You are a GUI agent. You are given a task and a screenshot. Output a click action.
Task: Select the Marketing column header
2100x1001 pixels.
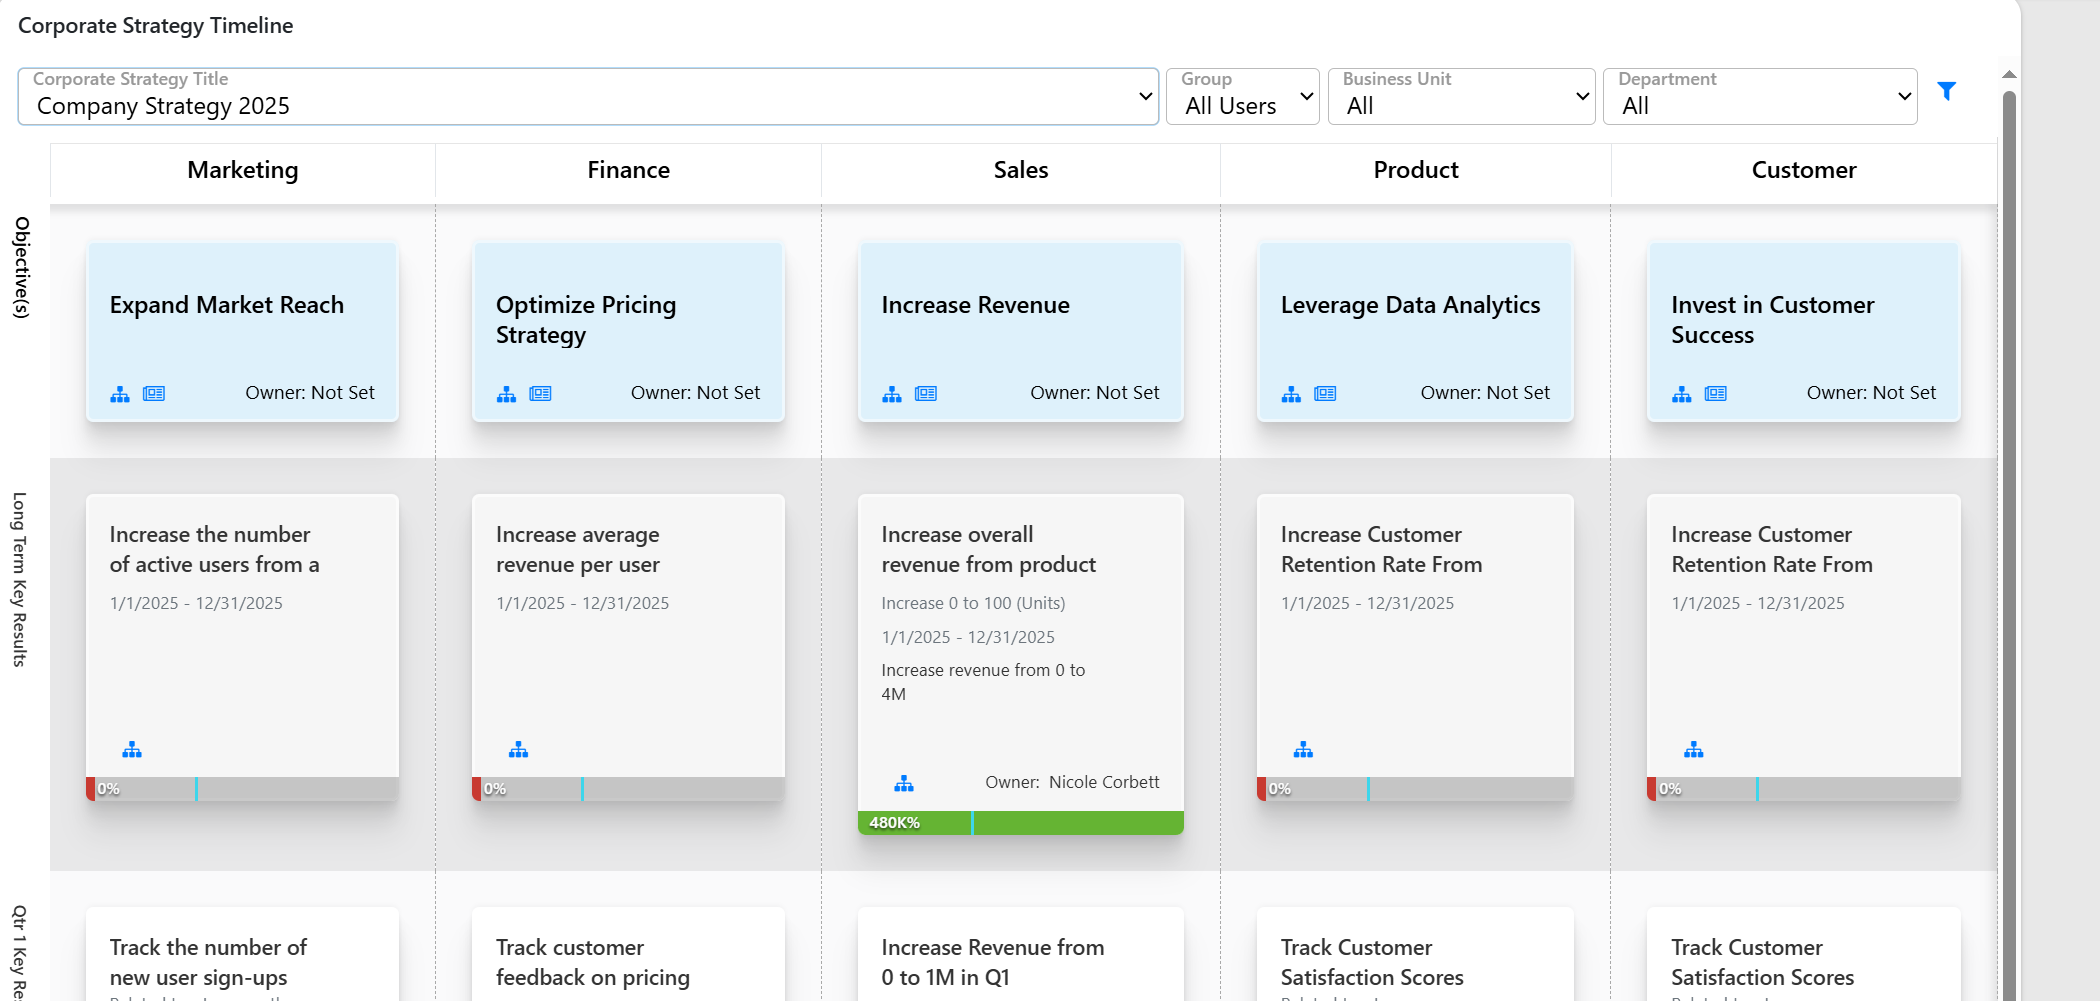click(x=243, y=170)
